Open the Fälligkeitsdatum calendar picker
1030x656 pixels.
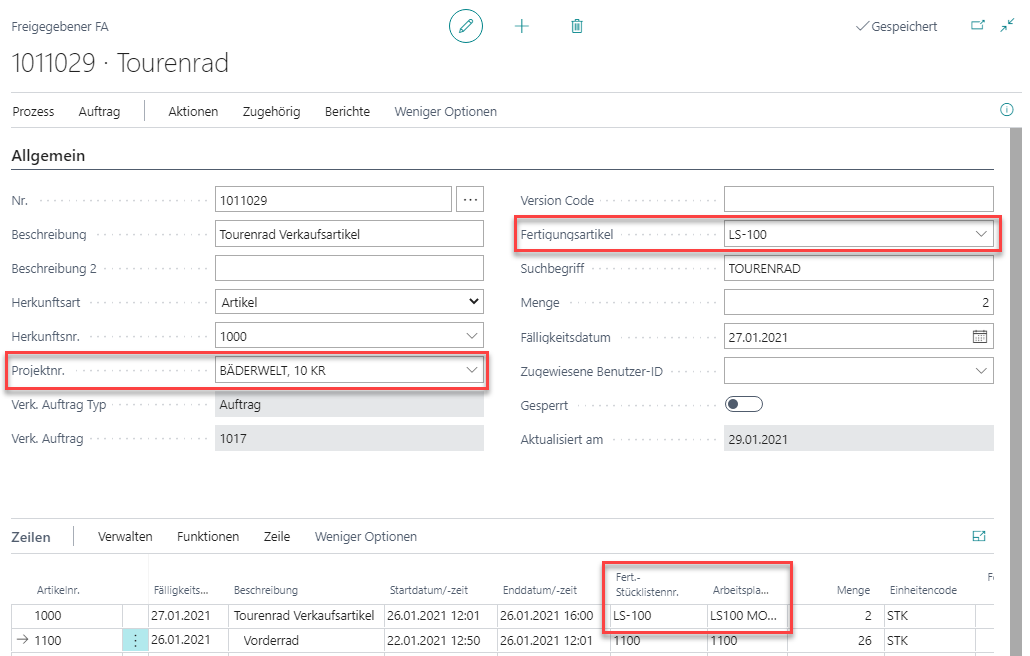pos(979,337)
